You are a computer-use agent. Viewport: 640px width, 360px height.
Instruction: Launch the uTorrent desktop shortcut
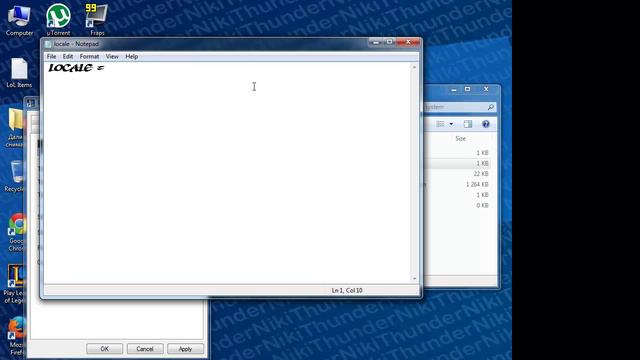coord(58,20)
